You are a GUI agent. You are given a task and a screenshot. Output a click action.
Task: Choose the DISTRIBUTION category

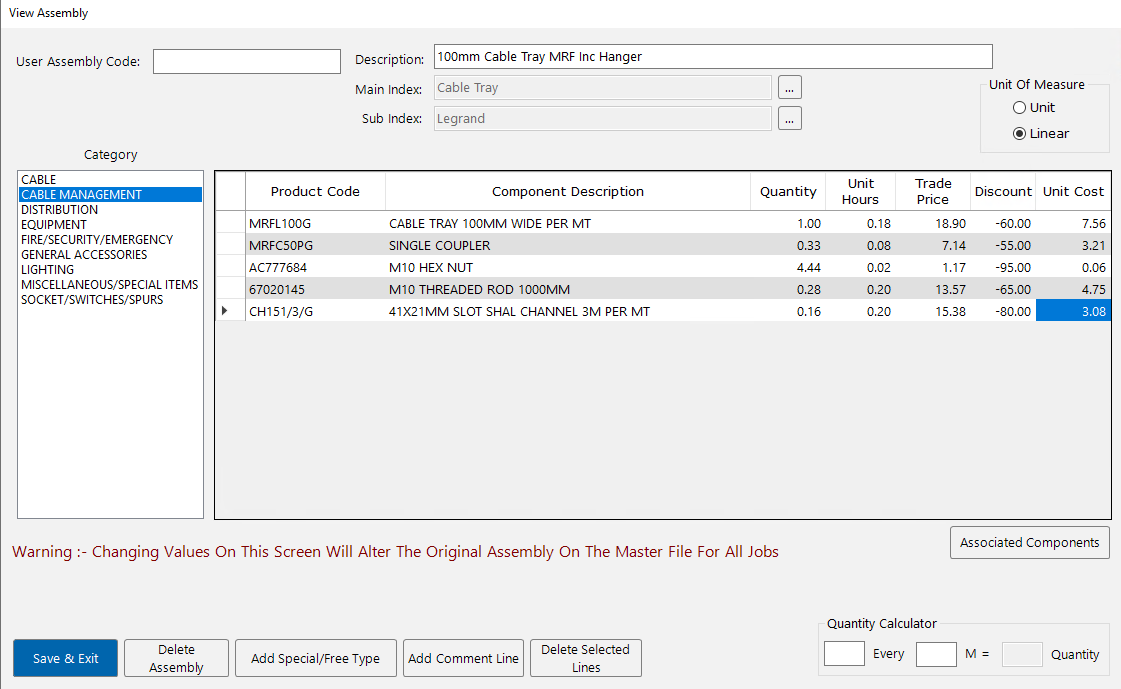click(59, 210)
